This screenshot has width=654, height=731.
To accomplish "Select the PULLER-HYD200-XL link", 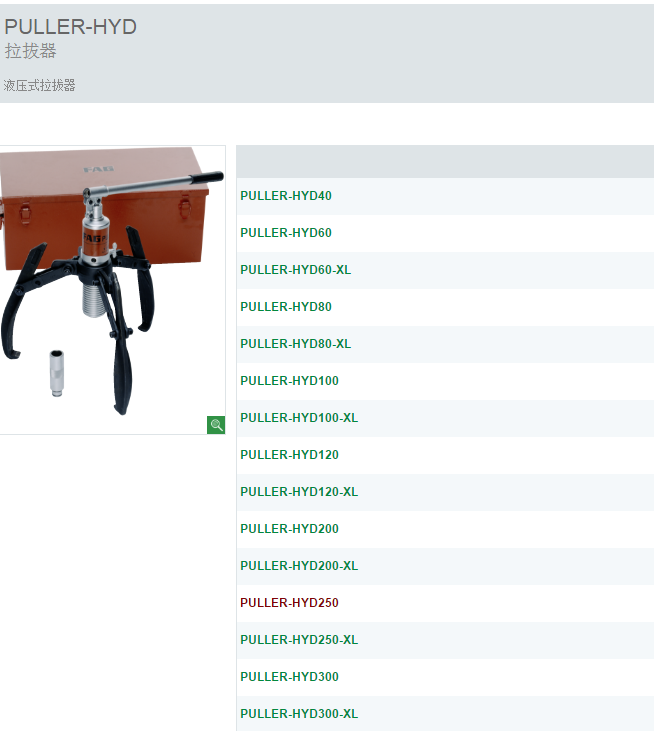I will point(299,565).
